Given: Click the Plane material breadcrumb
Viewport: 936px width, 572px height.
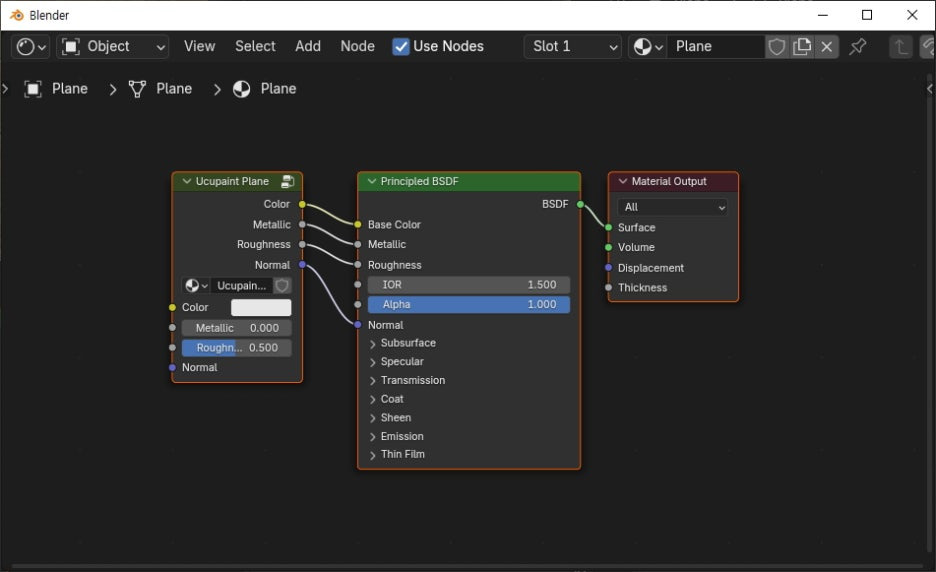Looking at the screenshot, I should [x=278, y=89].
